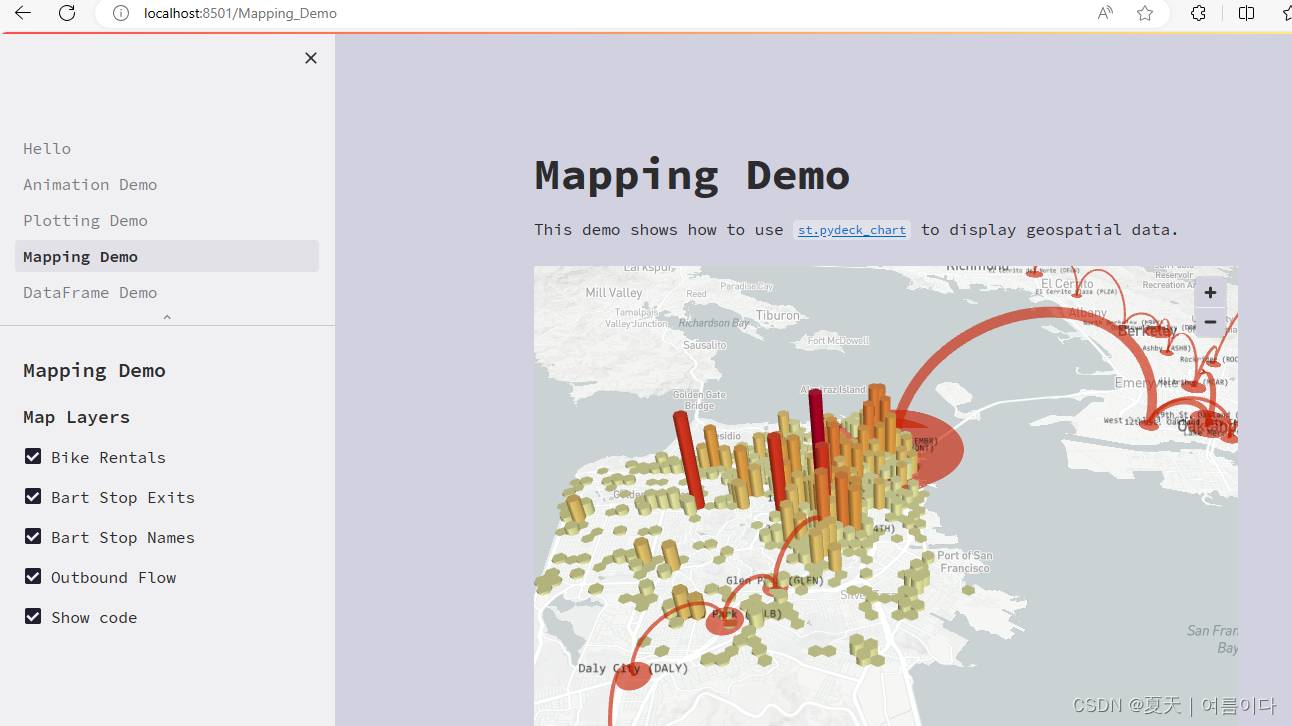
Task: Open browser Extensions puzzle icon
Action: pos(1198,13)
